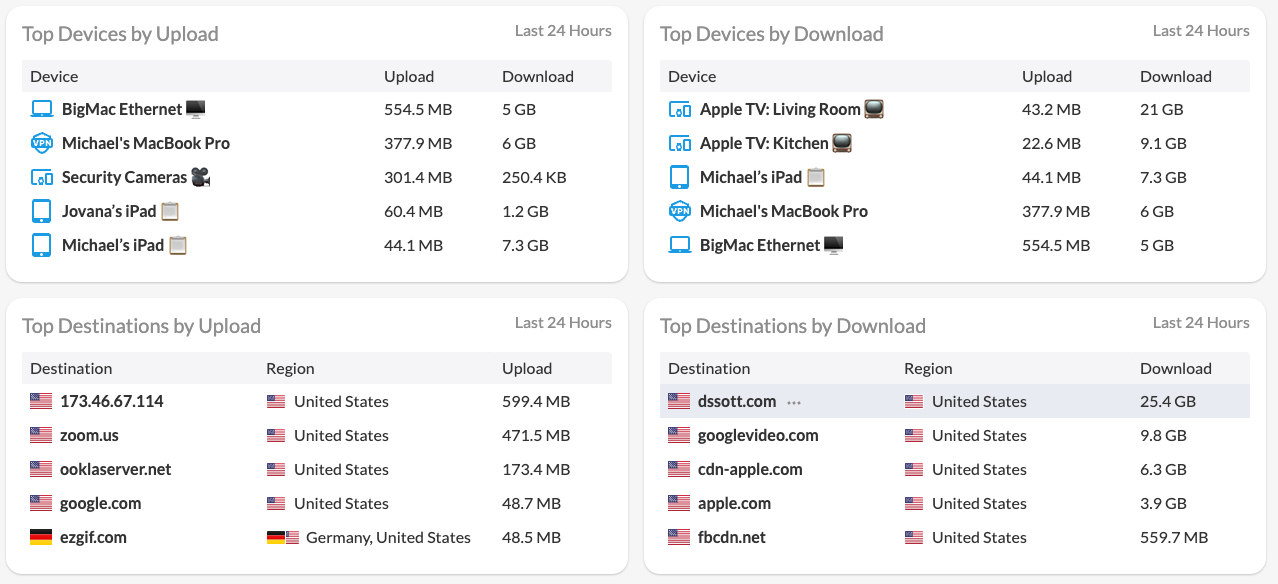Click the Apple TV: Kitchen device icon

(x=679, y=143)
